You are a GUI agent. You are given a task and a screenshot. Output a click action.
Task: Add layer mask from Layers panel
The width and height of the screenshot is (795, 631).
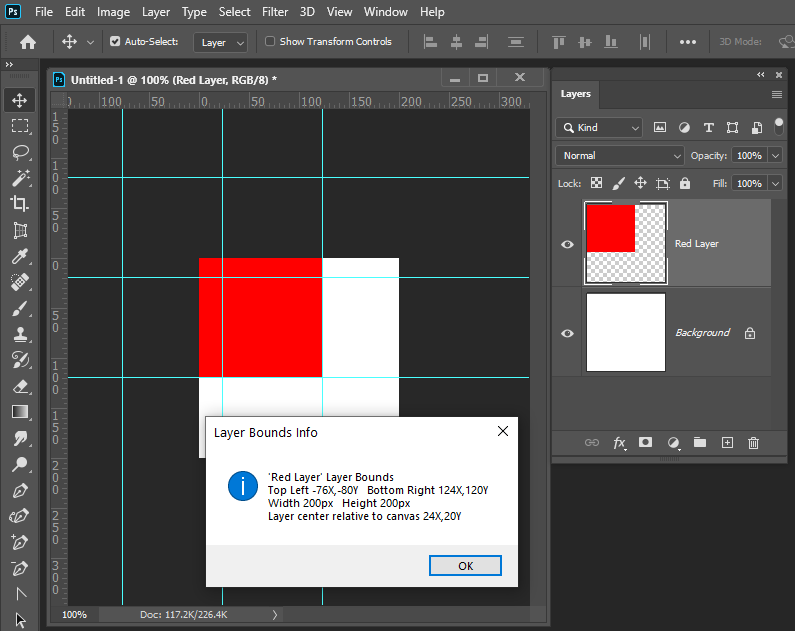pos(646,442)
